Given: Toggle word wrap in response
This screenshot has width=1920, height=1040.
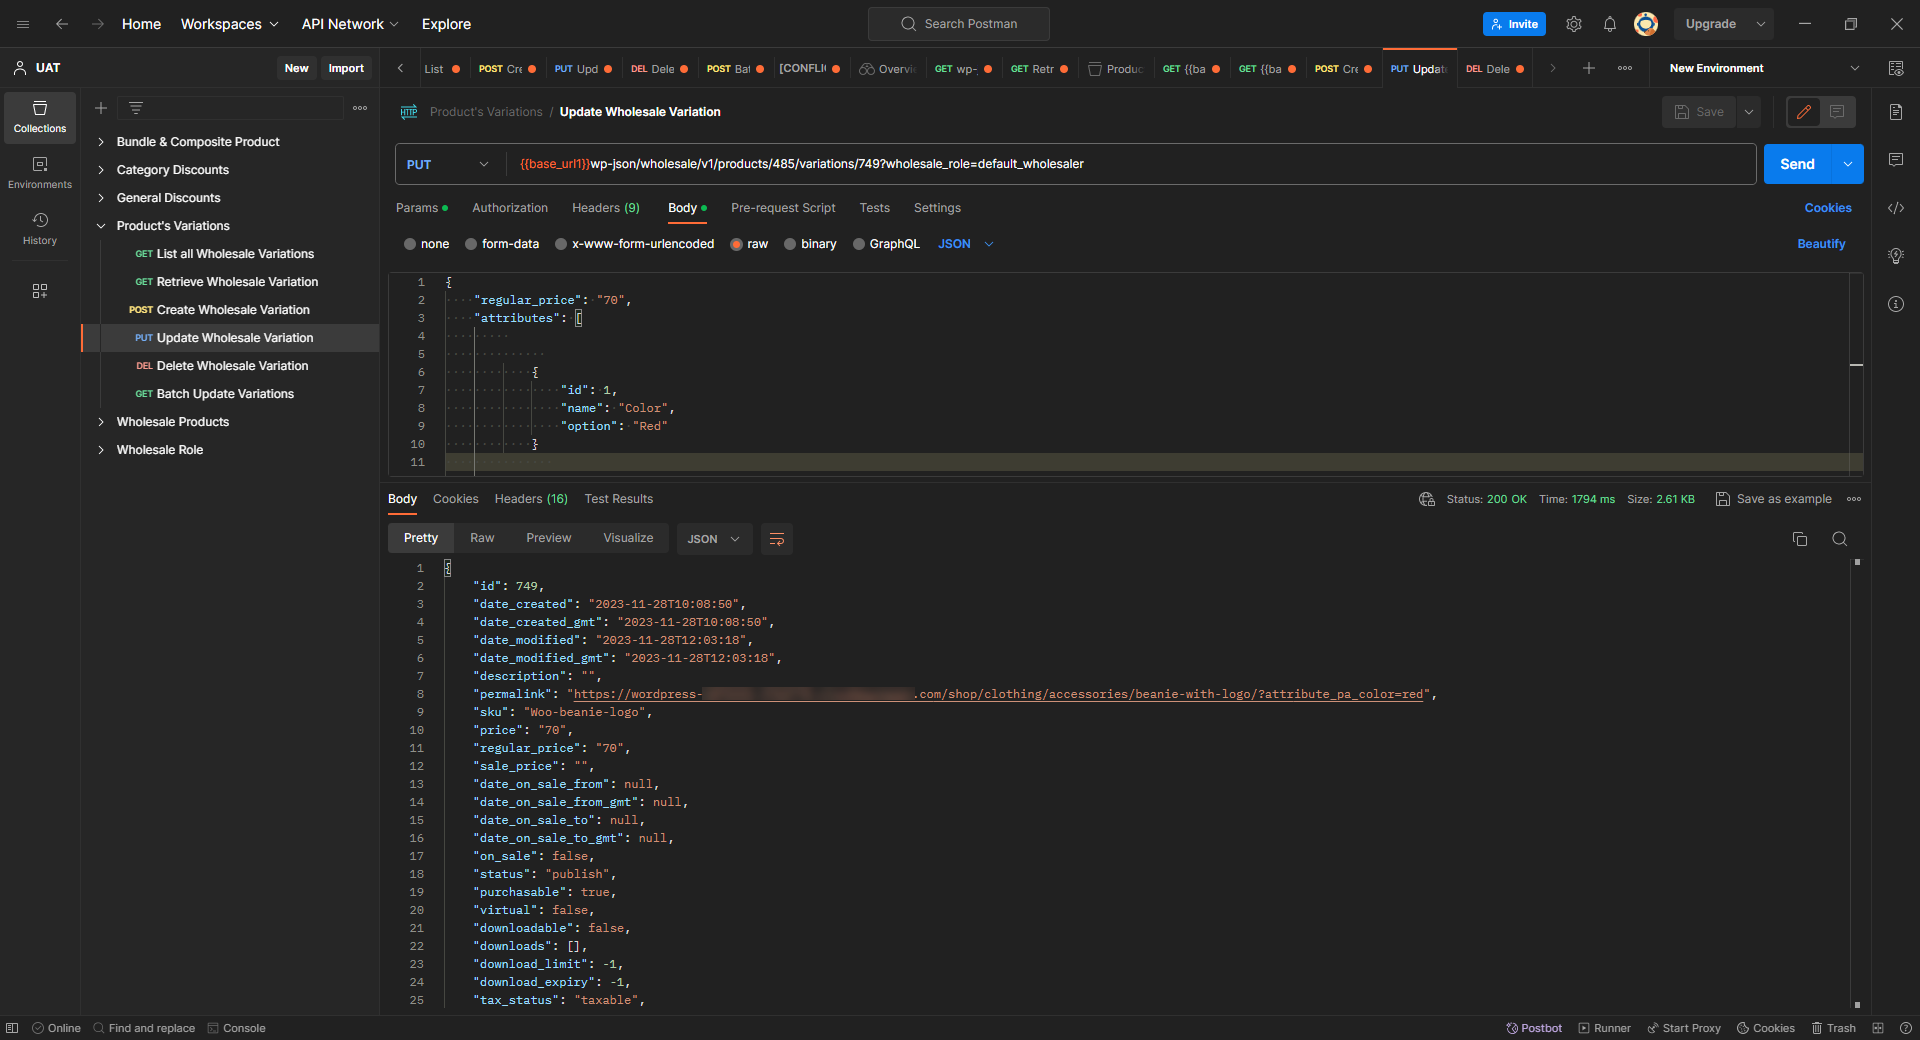Looking at the screenshot, I should (x=777, y=539).
